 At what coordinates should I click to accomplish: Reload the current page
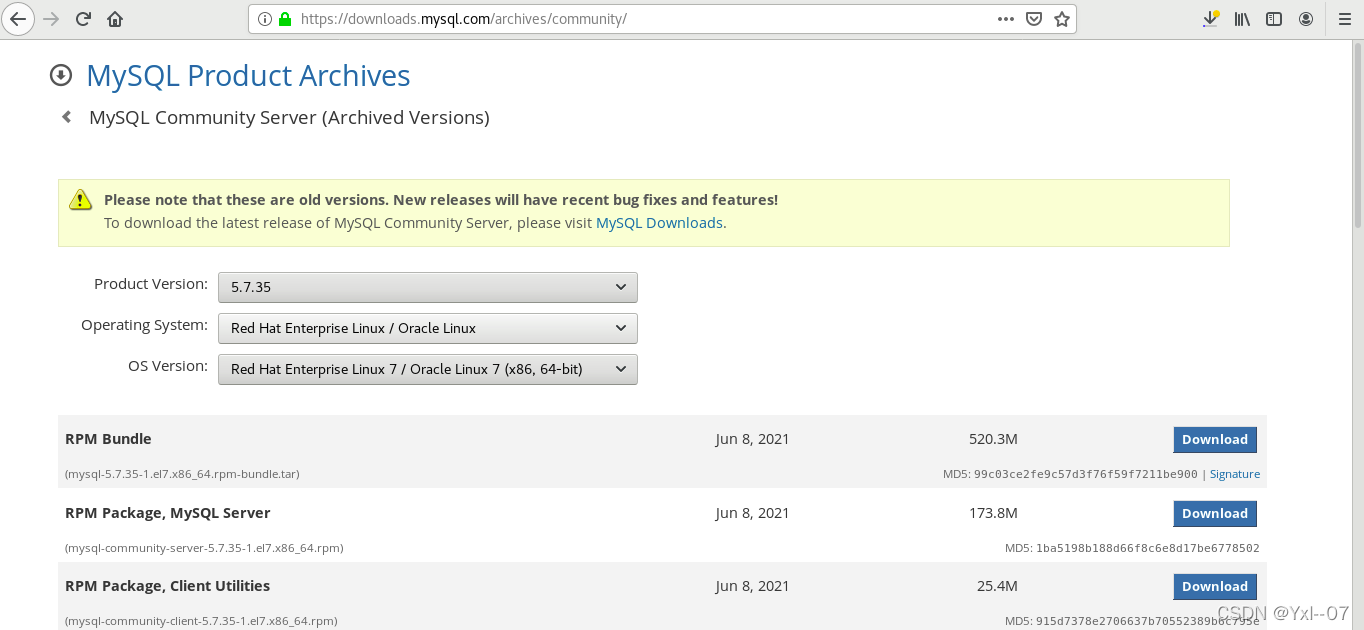(x=84, y=19)
